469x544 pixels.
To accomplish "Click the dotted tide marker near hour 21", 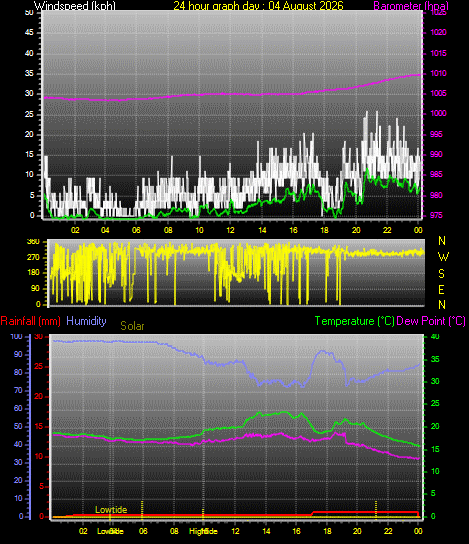I will click(376, 510).
